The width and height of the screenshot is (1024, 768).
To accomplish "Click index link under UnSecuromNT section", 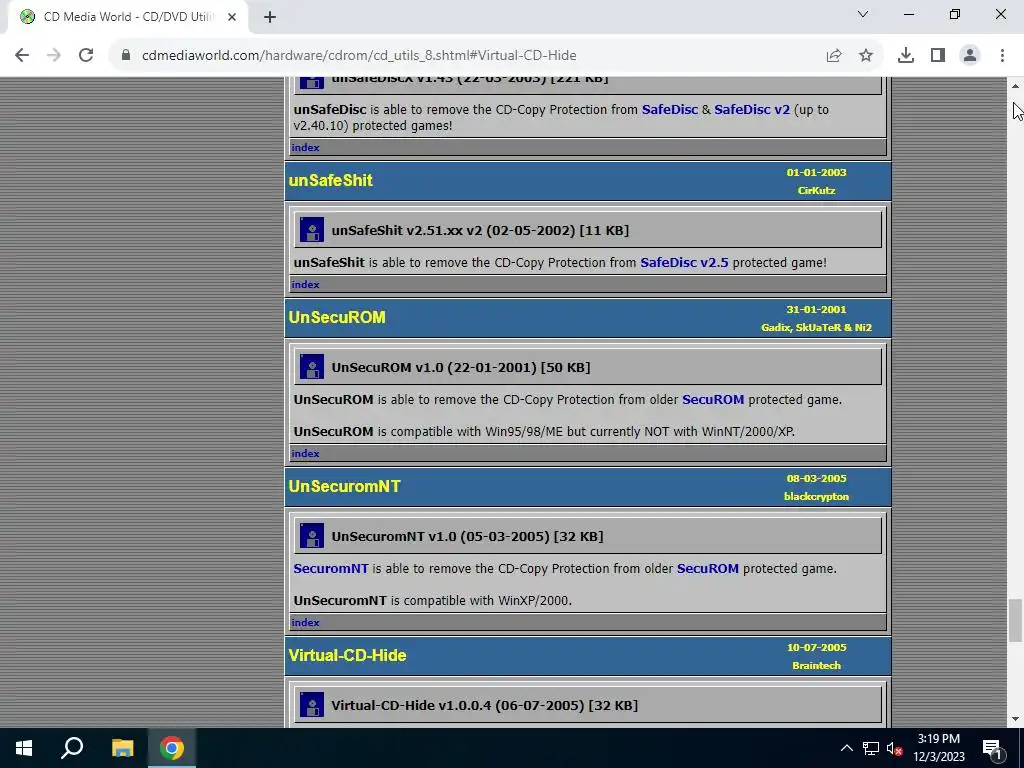I will point(305,623).
